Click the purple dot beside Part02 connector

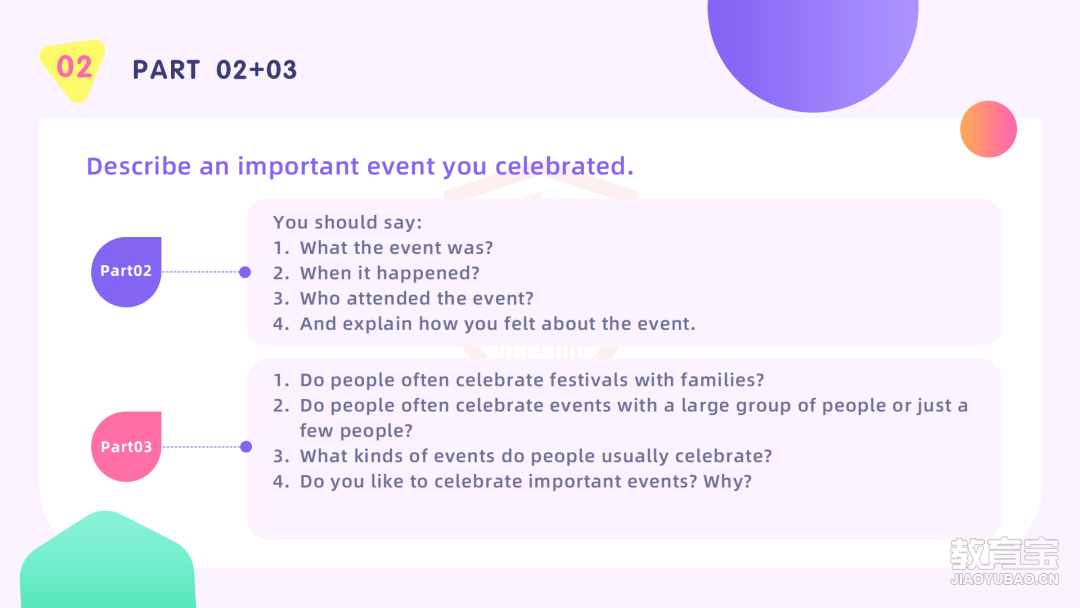[x=245, y=272]
